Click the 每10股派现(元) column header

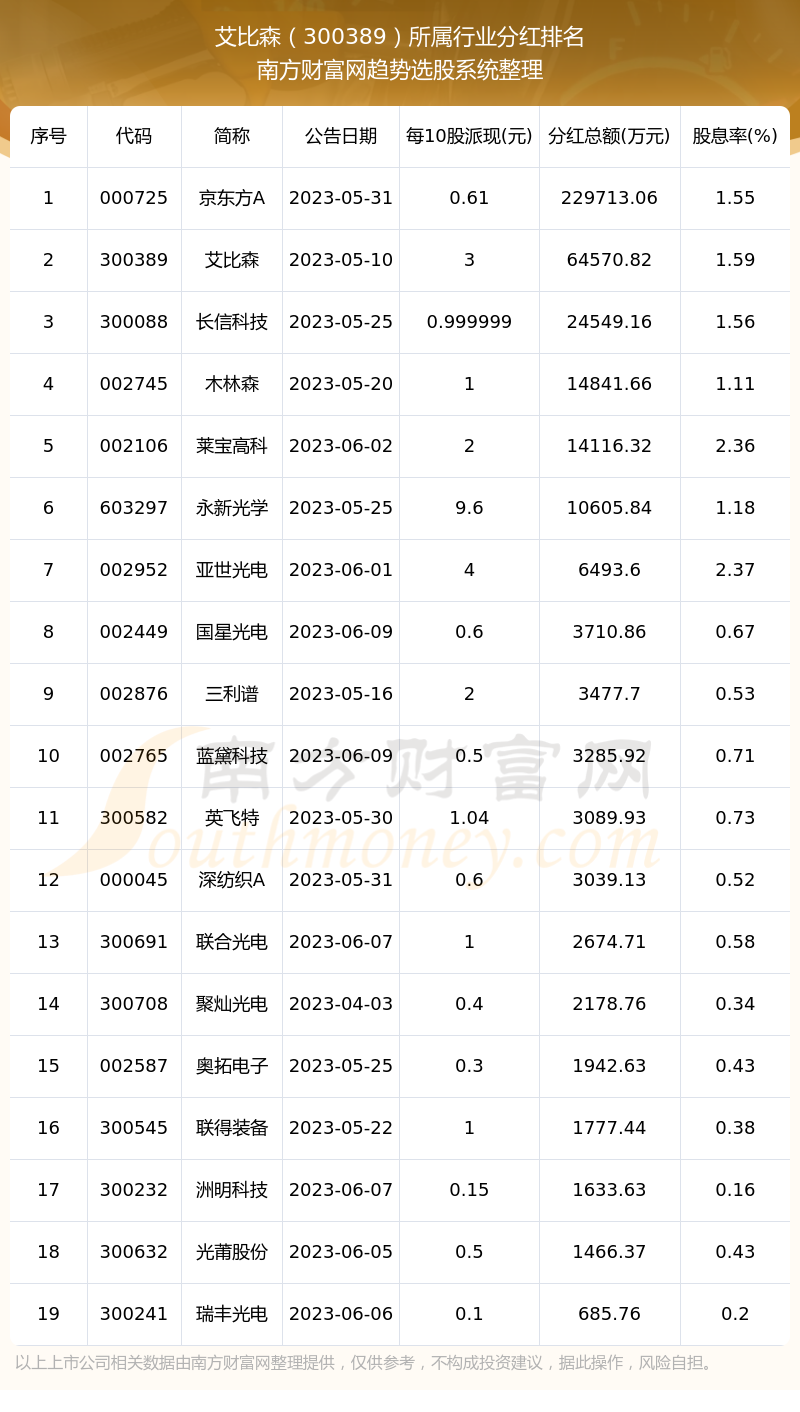click(469, 136)
